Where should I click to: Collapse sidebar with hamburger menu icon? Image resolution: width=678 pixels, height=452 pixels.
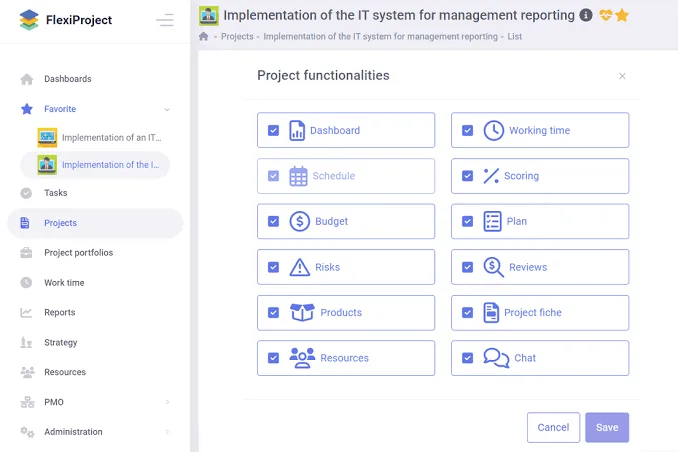165,20
